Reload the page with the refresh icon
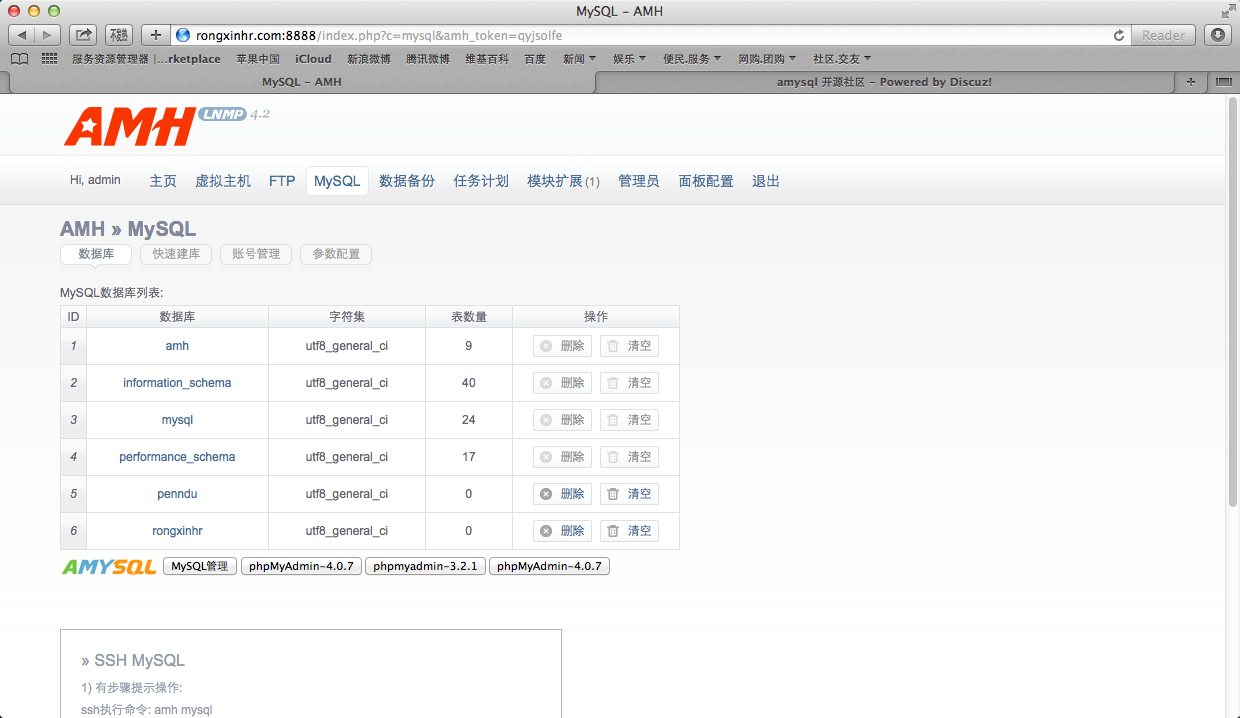Image resolution: width=1240 pixels, height=718 pixels. coord(1119,35)
